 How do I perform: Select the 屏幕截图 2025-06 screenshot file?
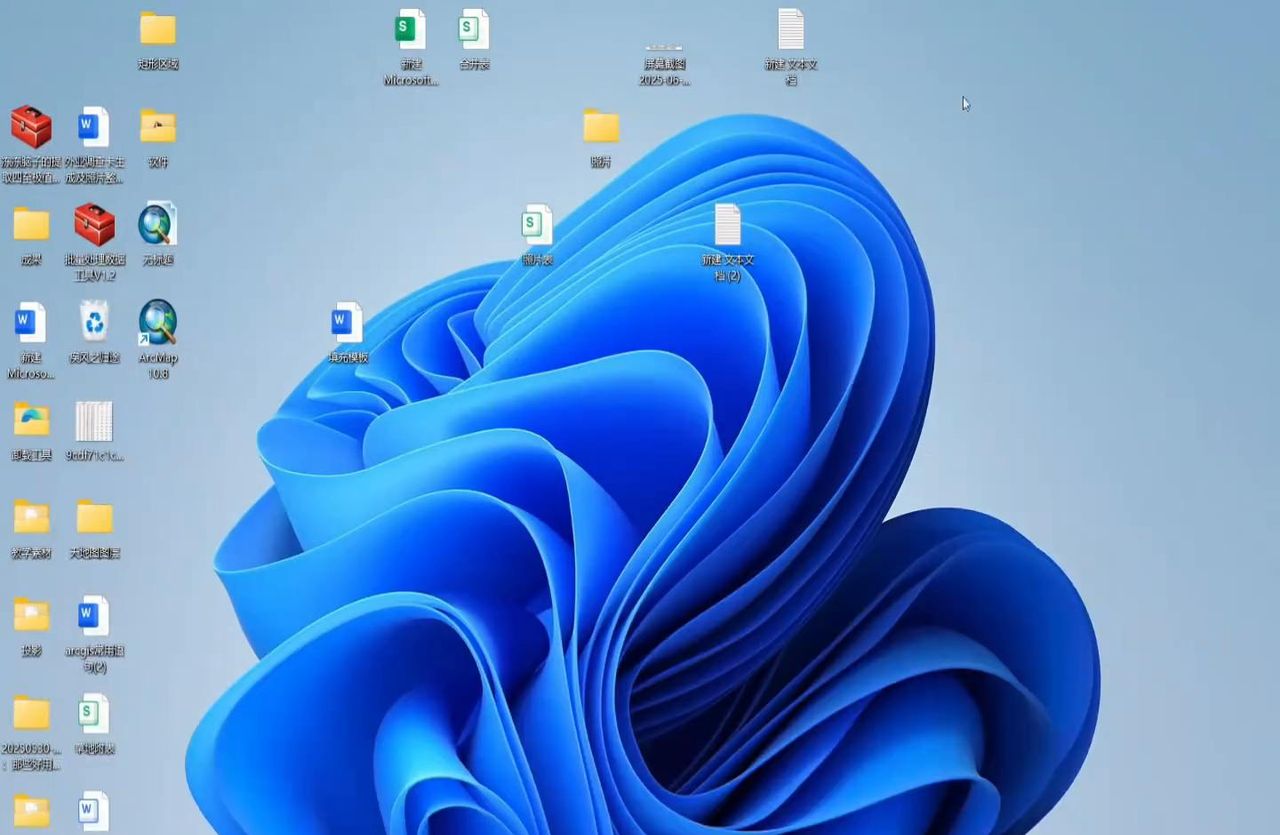[x=664, y=46]
